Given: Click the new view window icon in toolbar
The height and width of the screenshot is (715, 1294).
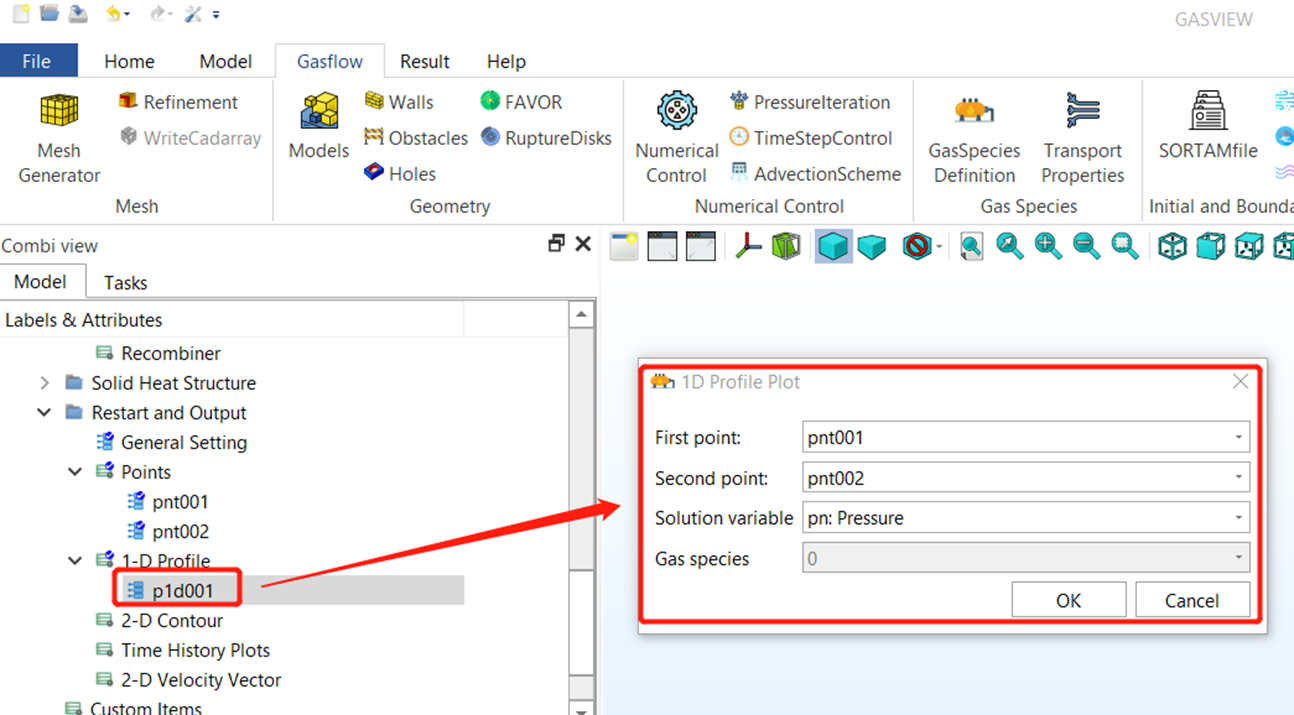Looking at the screenshot, I should point(624,245).
